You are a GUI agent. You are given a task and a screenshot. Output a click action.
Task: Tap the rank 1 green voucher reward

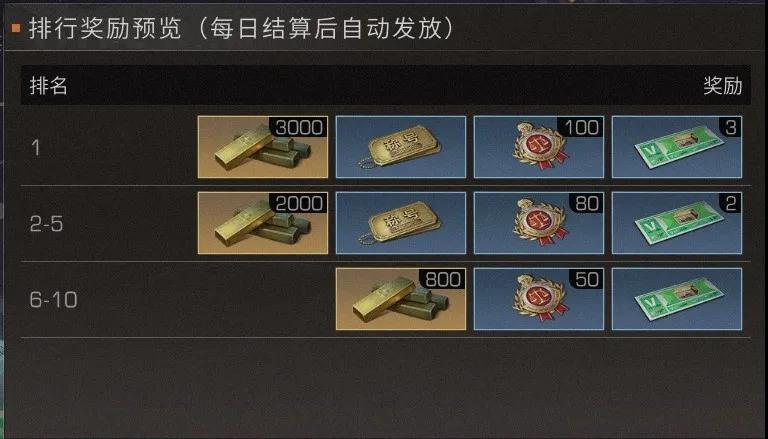tap(677, 147)
